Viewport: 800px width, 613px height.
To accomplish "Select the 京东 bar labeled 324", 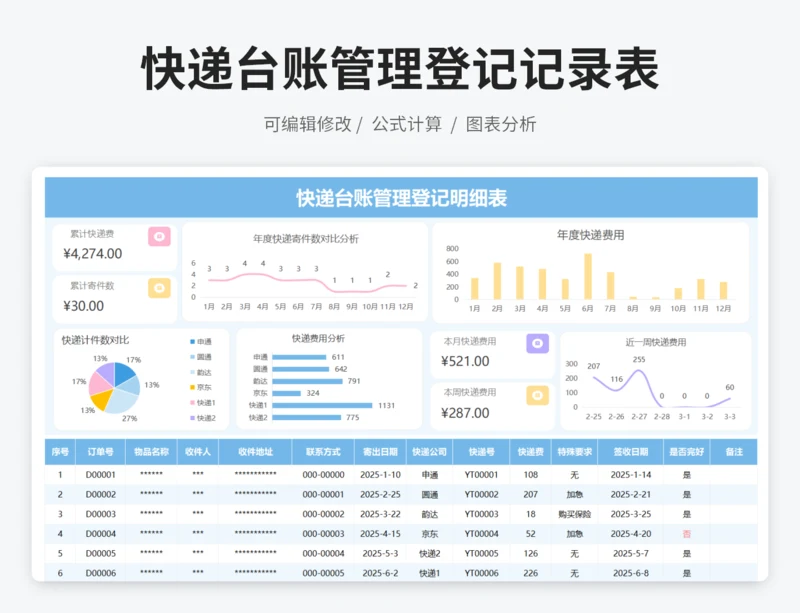I will 286,393.
